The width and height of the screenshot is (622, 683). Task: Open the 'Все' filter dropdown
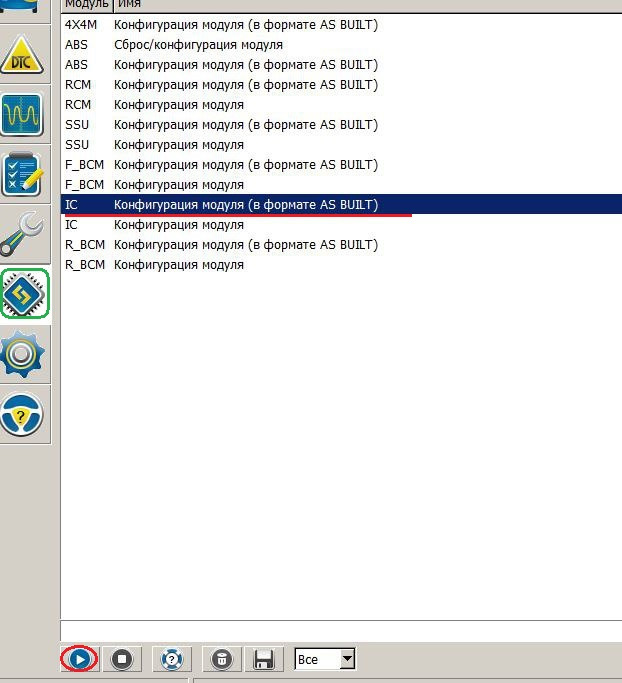325,659
